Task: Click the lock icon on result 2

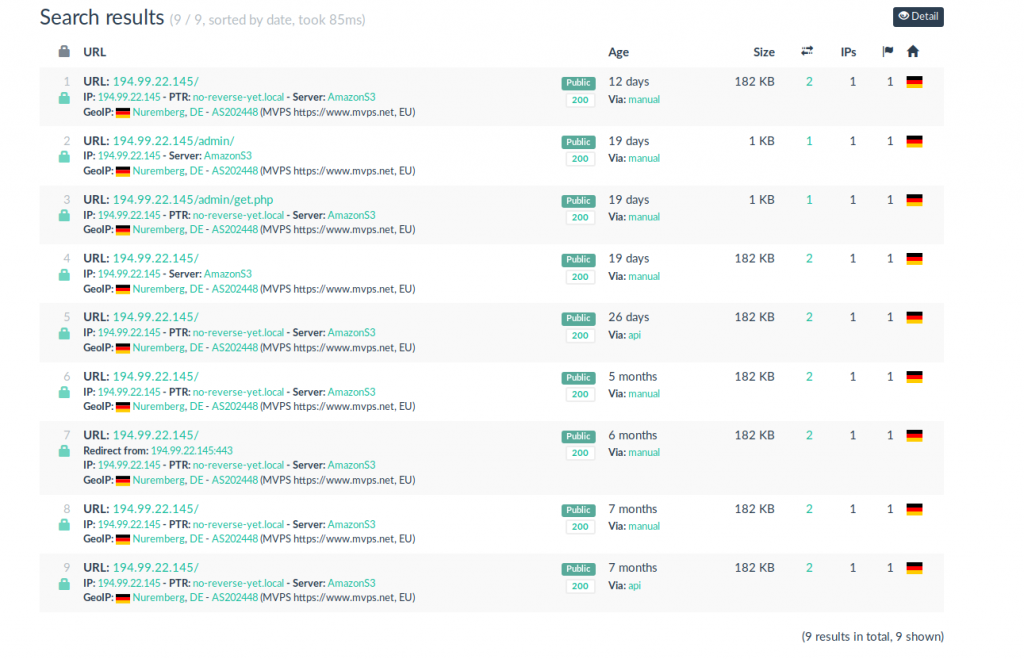Action: [x=64, y=157]
